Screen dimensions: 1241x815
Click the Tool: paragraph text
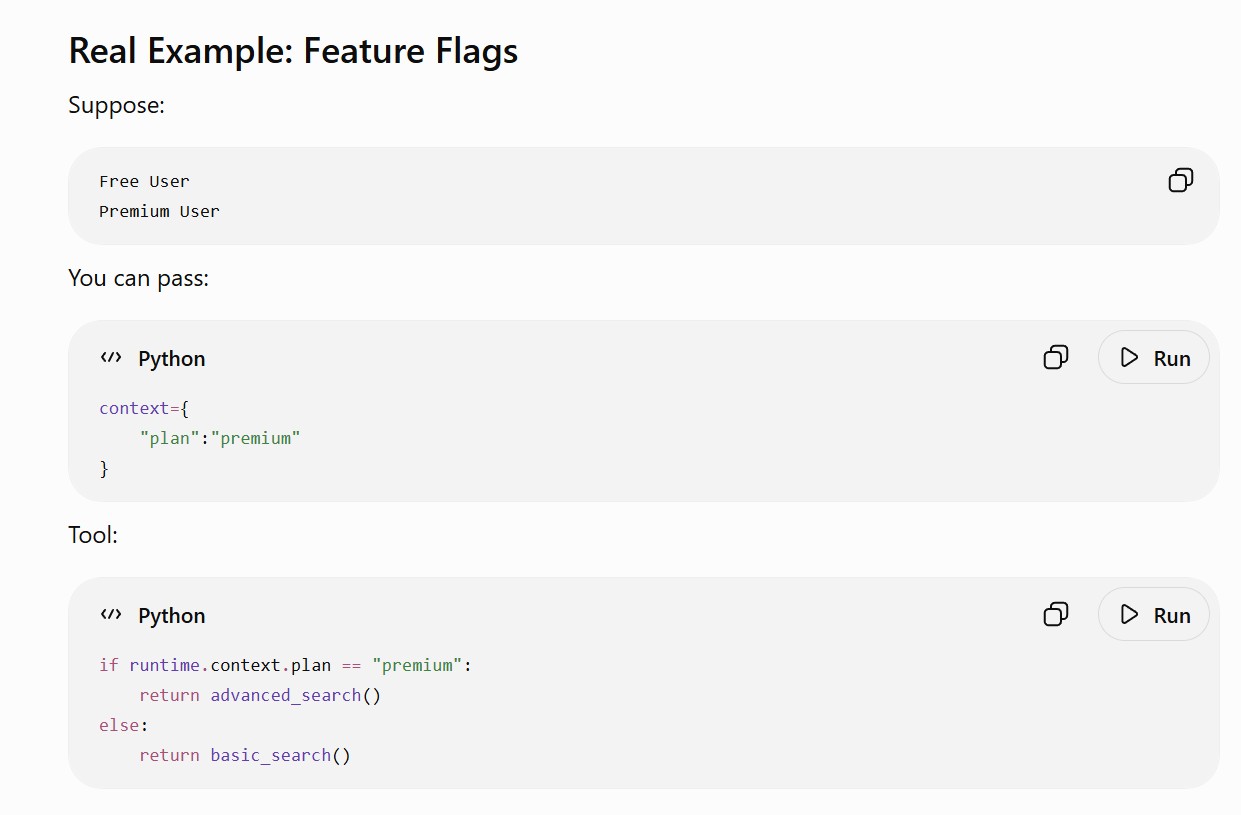point(93,535)
